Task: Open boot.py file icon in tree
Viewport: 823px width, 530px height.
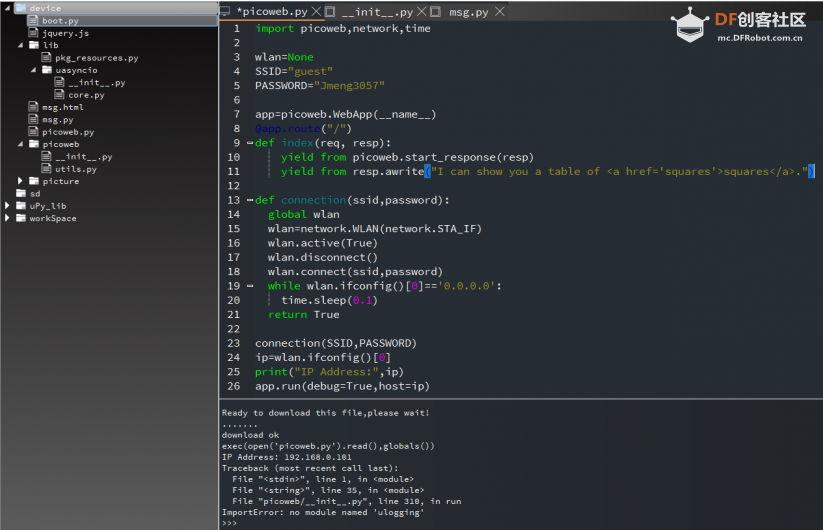Action: pyautogui.click(x=34, y=21)
